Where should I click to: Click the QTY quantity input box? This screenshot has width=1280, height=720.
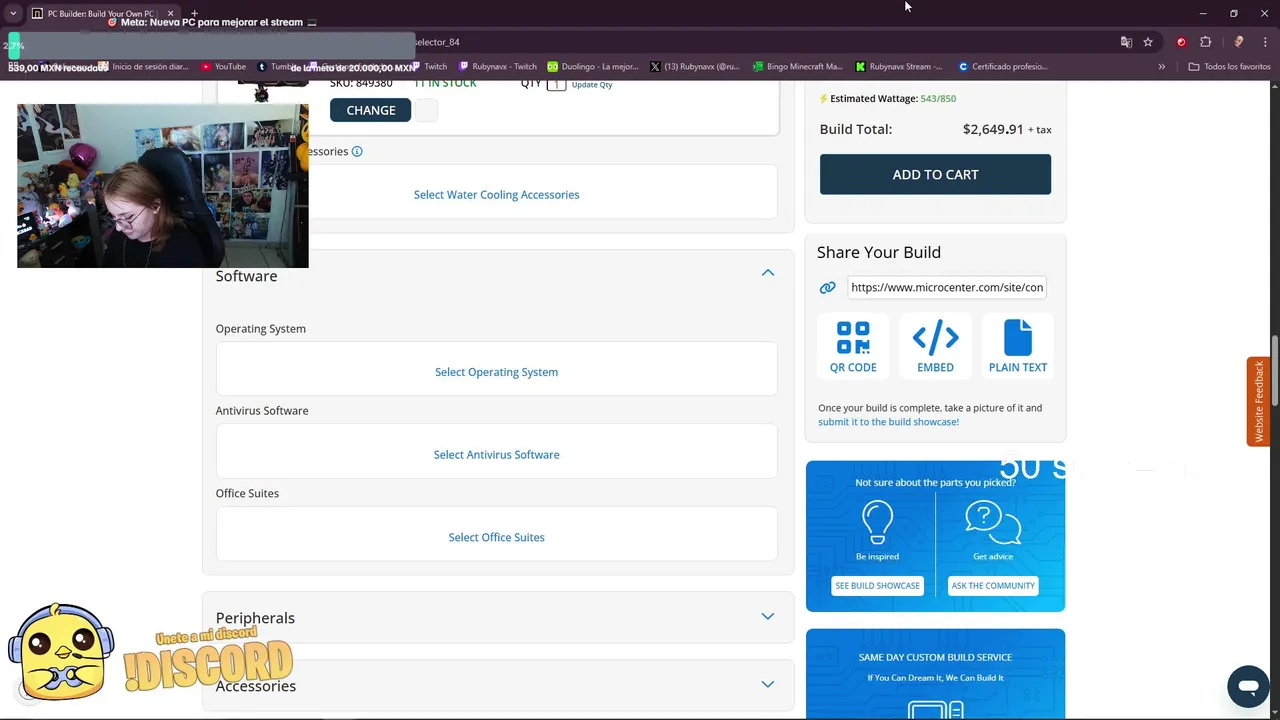pos(557,85)
